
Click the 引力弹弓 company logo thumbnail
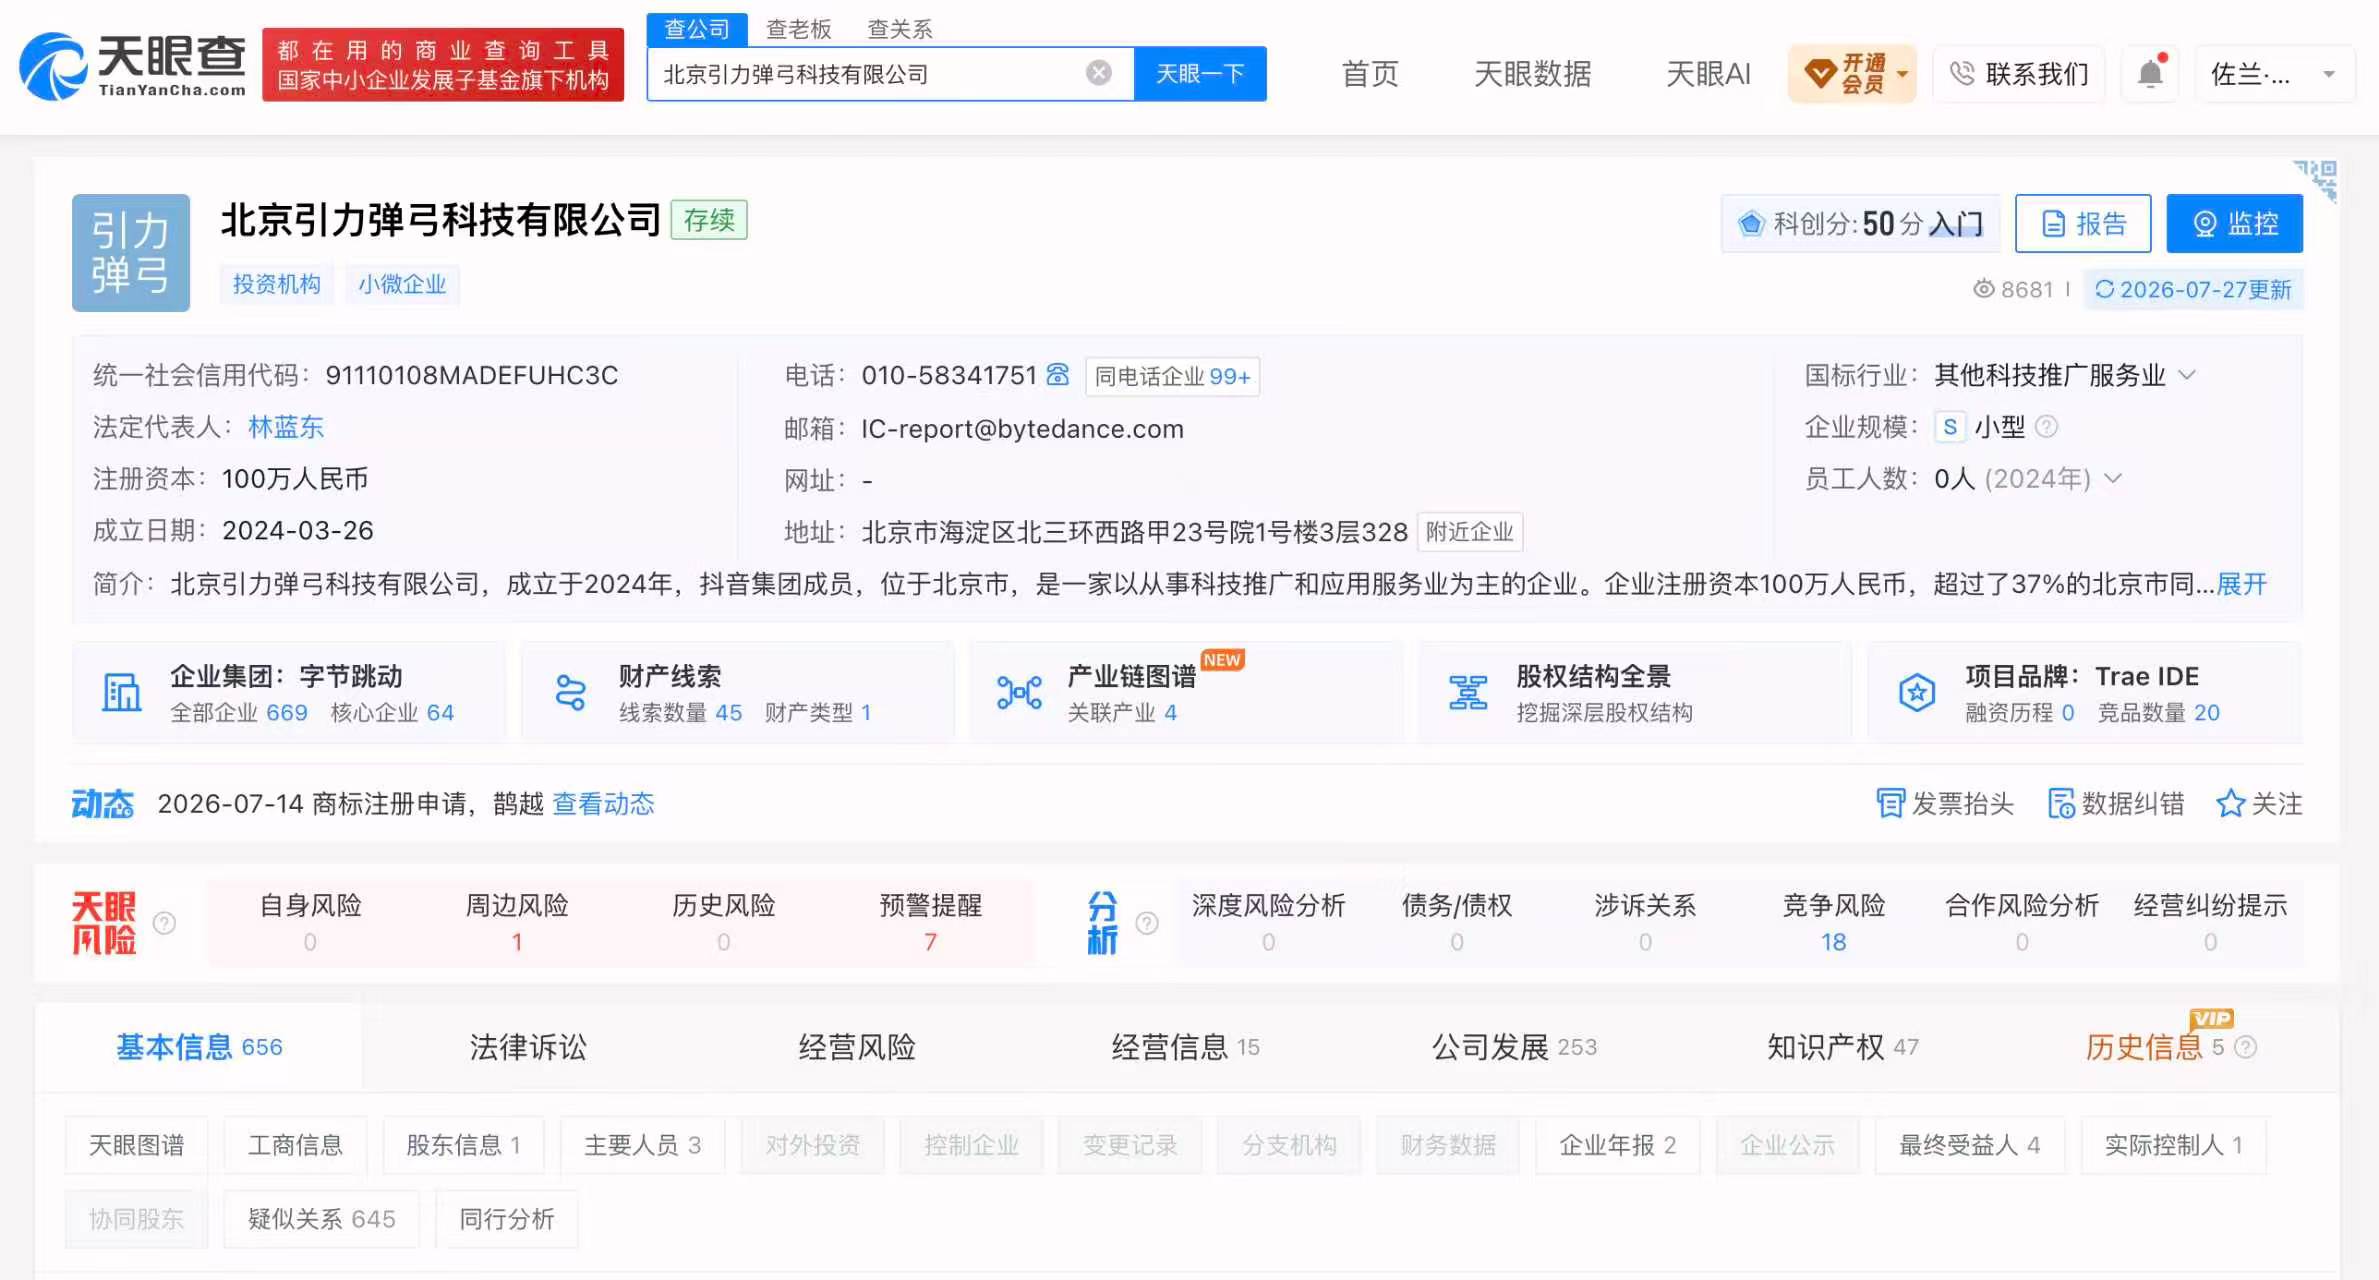point(131,253)
